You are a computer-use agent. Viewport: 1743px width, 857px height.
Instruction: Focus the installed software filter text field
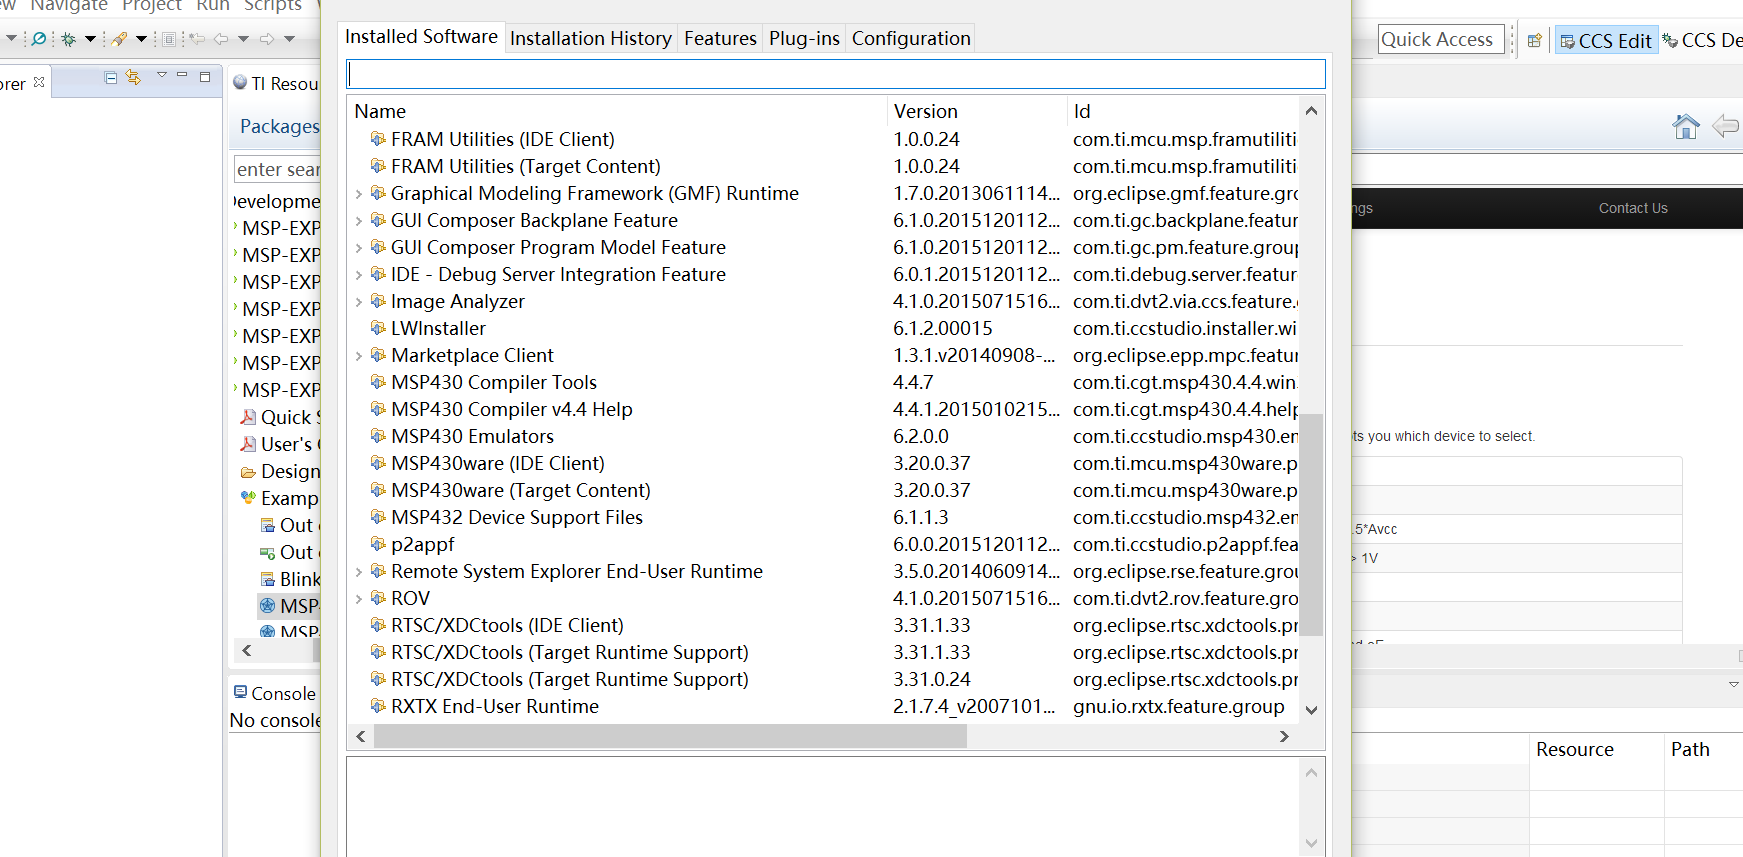point(836,74)
